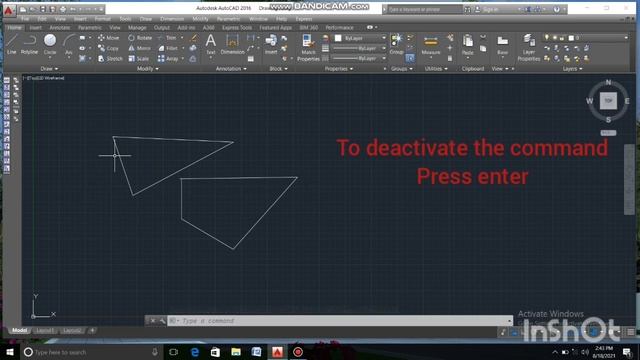Click the layer color swatch in Layers panel
The width and height of the screenshot is (640, 360).
[571, 38]
